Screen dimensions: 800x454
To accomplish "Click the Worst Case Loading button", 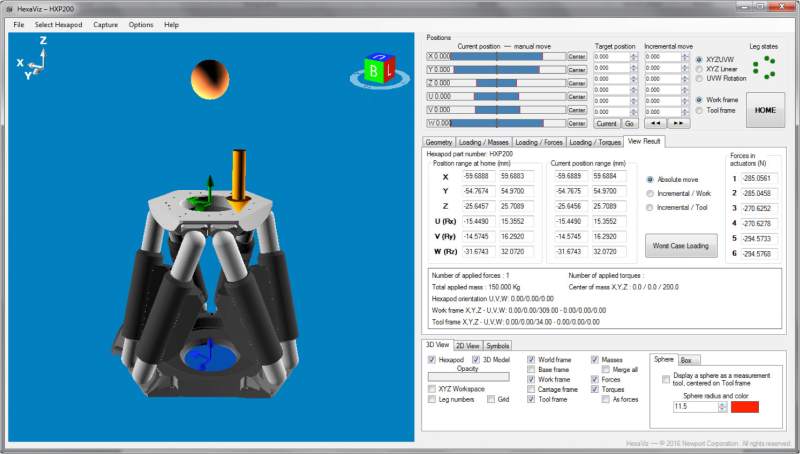I will coord(681,245).
